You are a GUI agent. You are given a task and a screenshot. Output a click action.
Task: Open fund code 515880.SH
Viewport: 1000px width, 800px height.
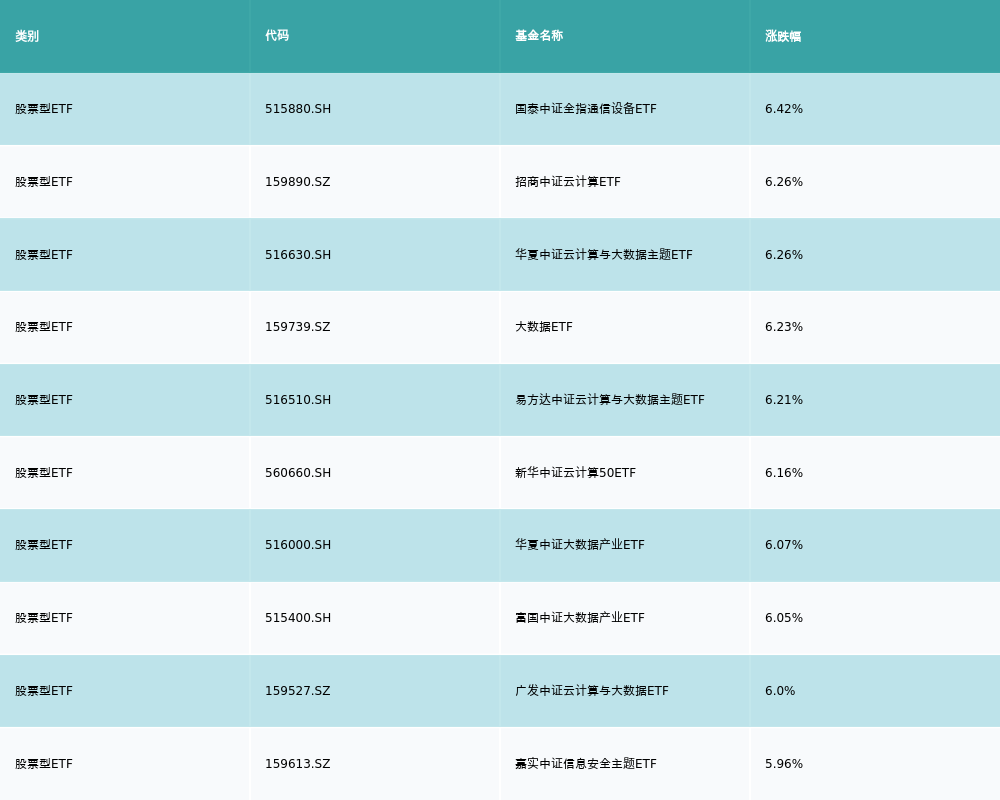pyautogui.click(x=298, y=109)
